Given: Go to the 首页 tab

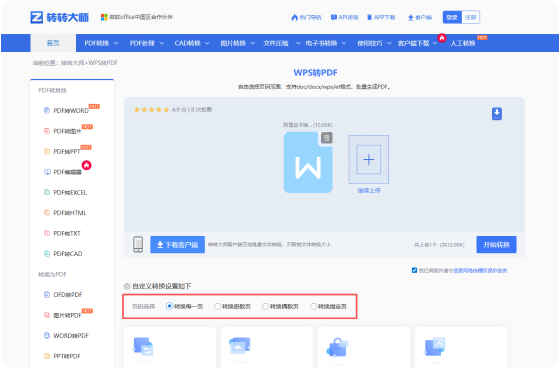Looking at the screenshot, I should click(x=53, y=43).
